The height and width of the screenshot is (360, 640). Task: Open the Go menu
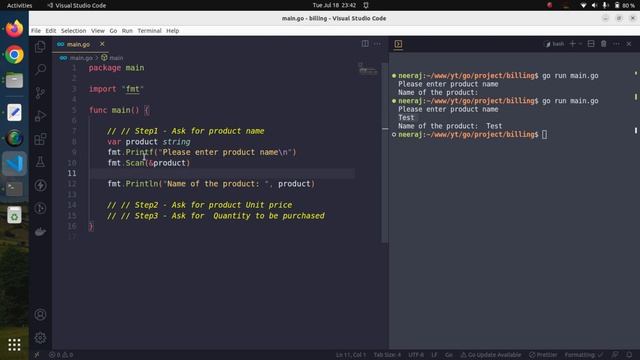pyautogui.click(x=113, y=31)
